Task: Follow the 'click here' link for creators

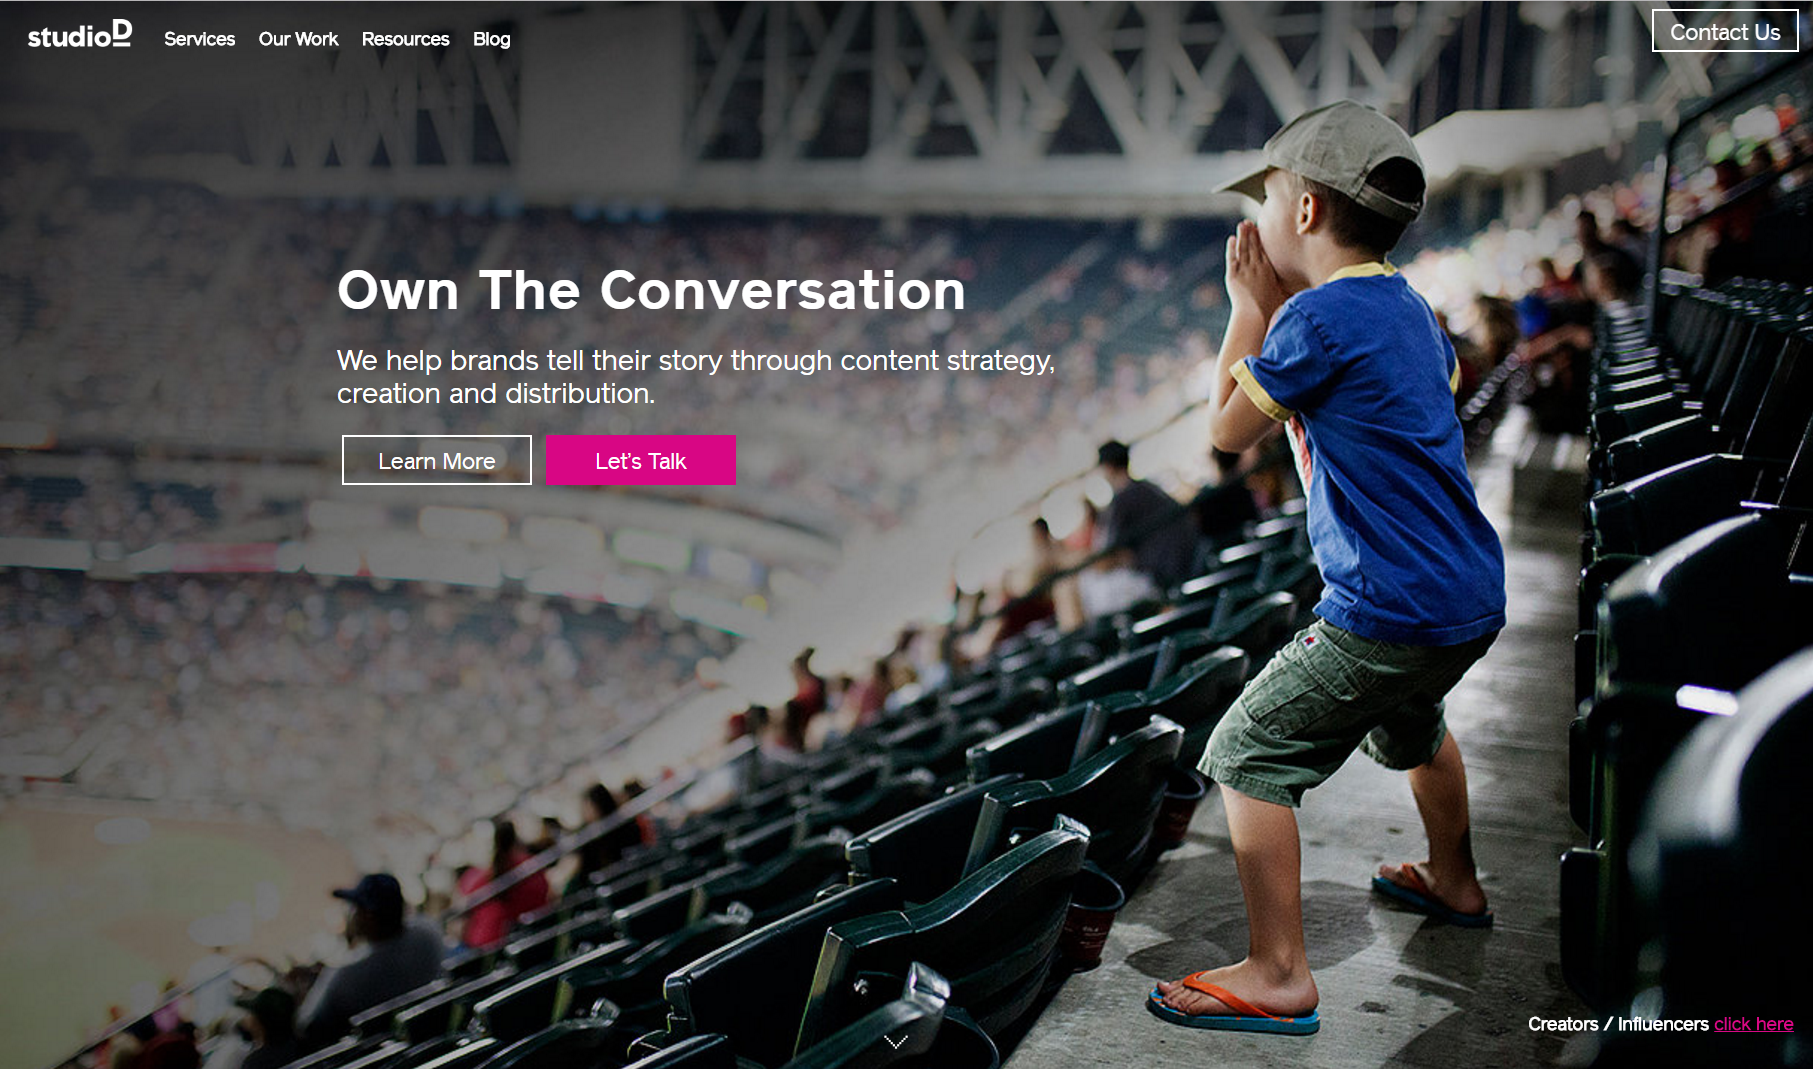Action: coord(1753,1024)
